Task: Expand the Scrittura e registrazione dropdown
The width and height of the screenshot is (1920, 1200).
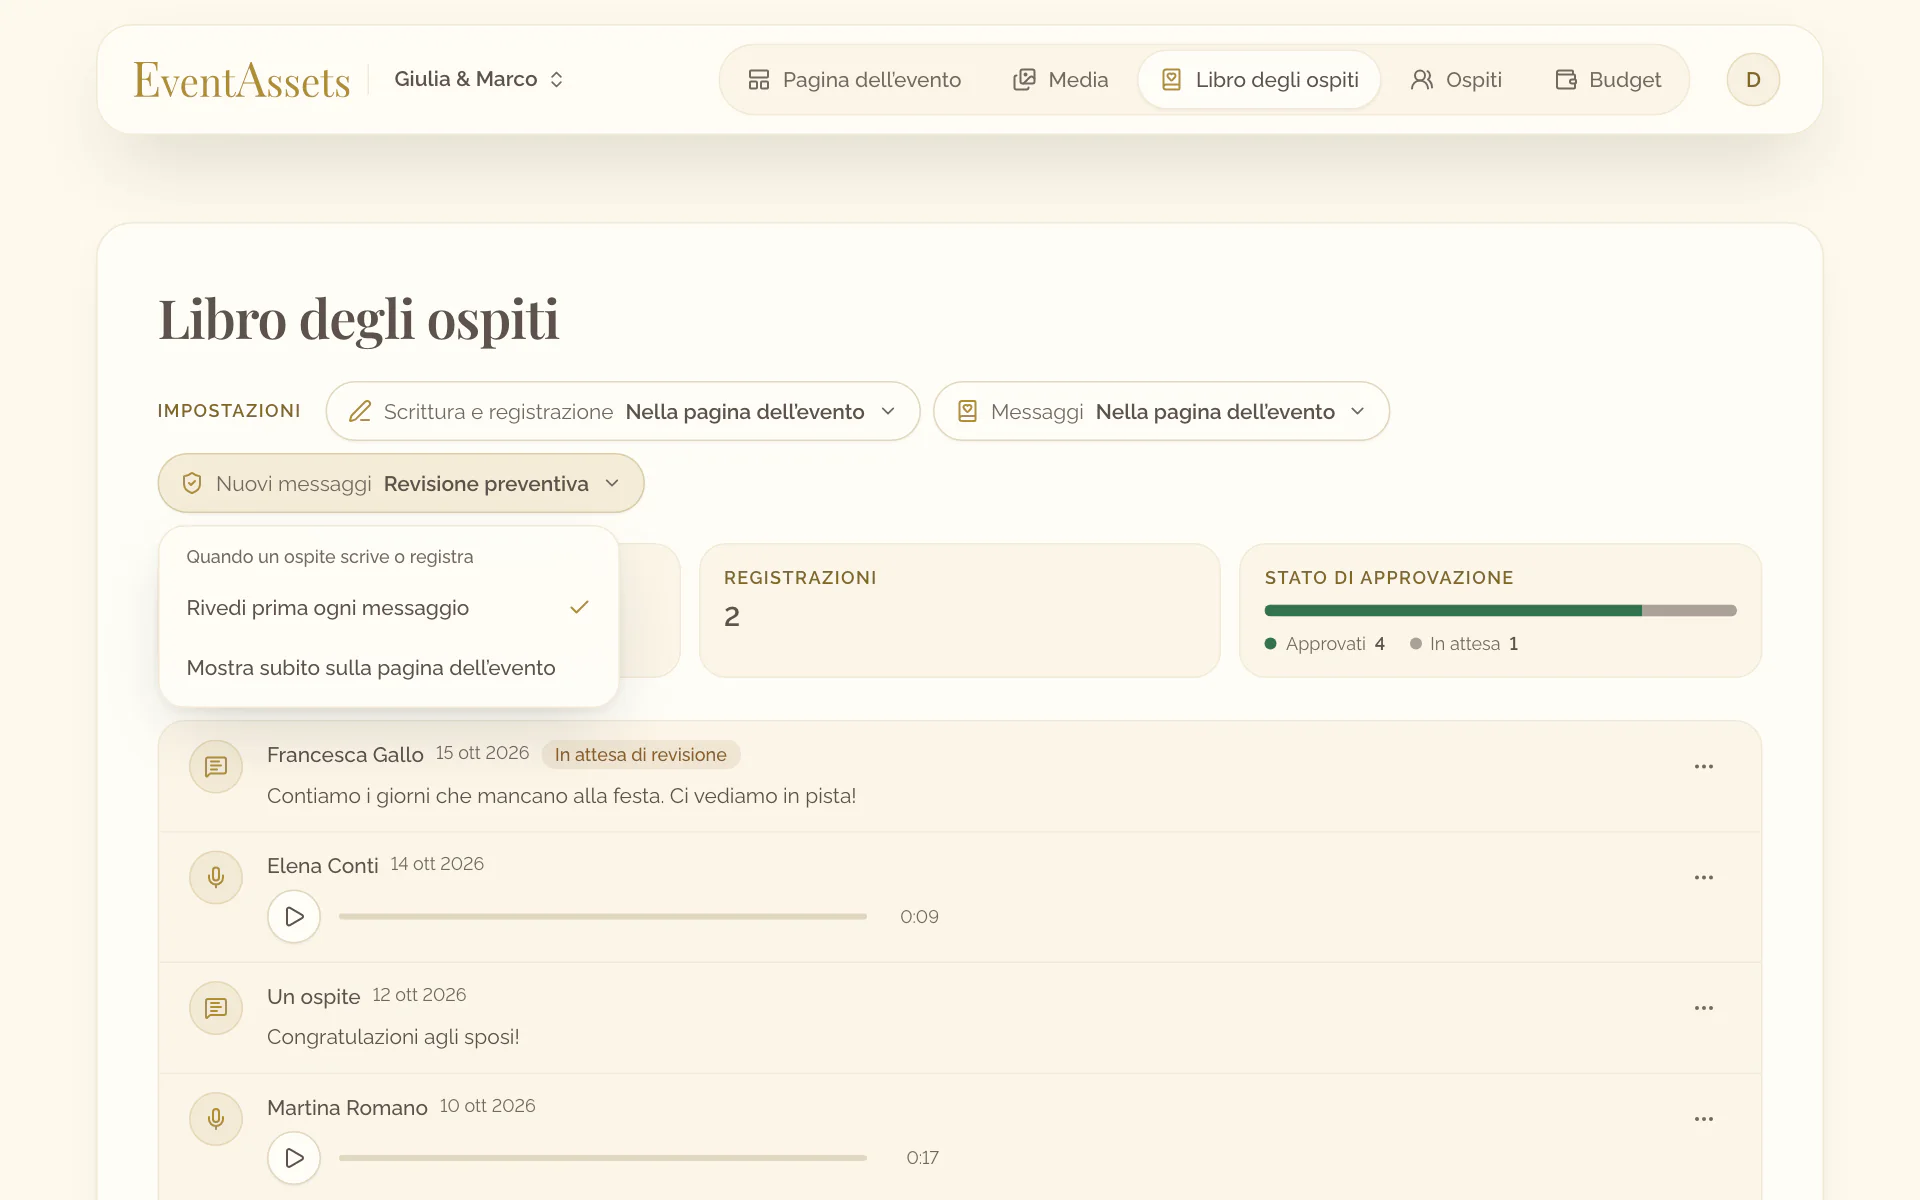Action: [622, 411]
